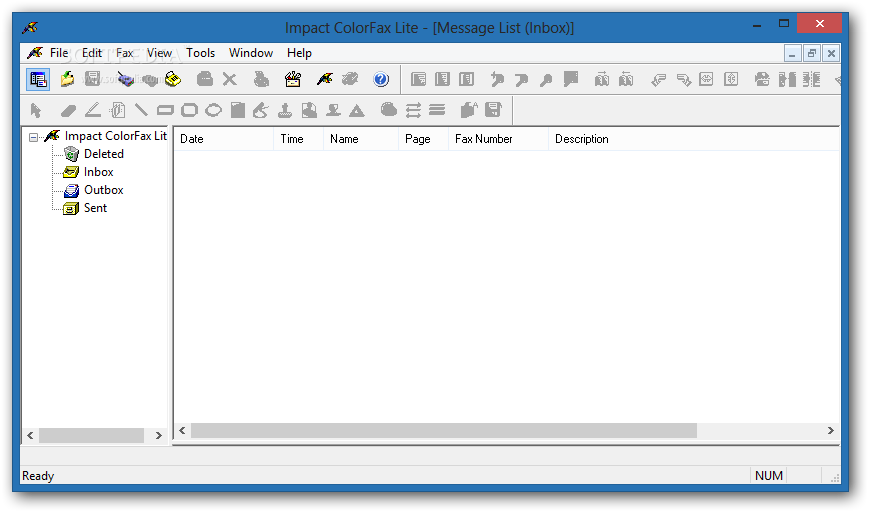The height and width of the screenshot is (512, 869).
Task: Select the Impact ColorFax Lite root node
Action: tap(115, 136)
